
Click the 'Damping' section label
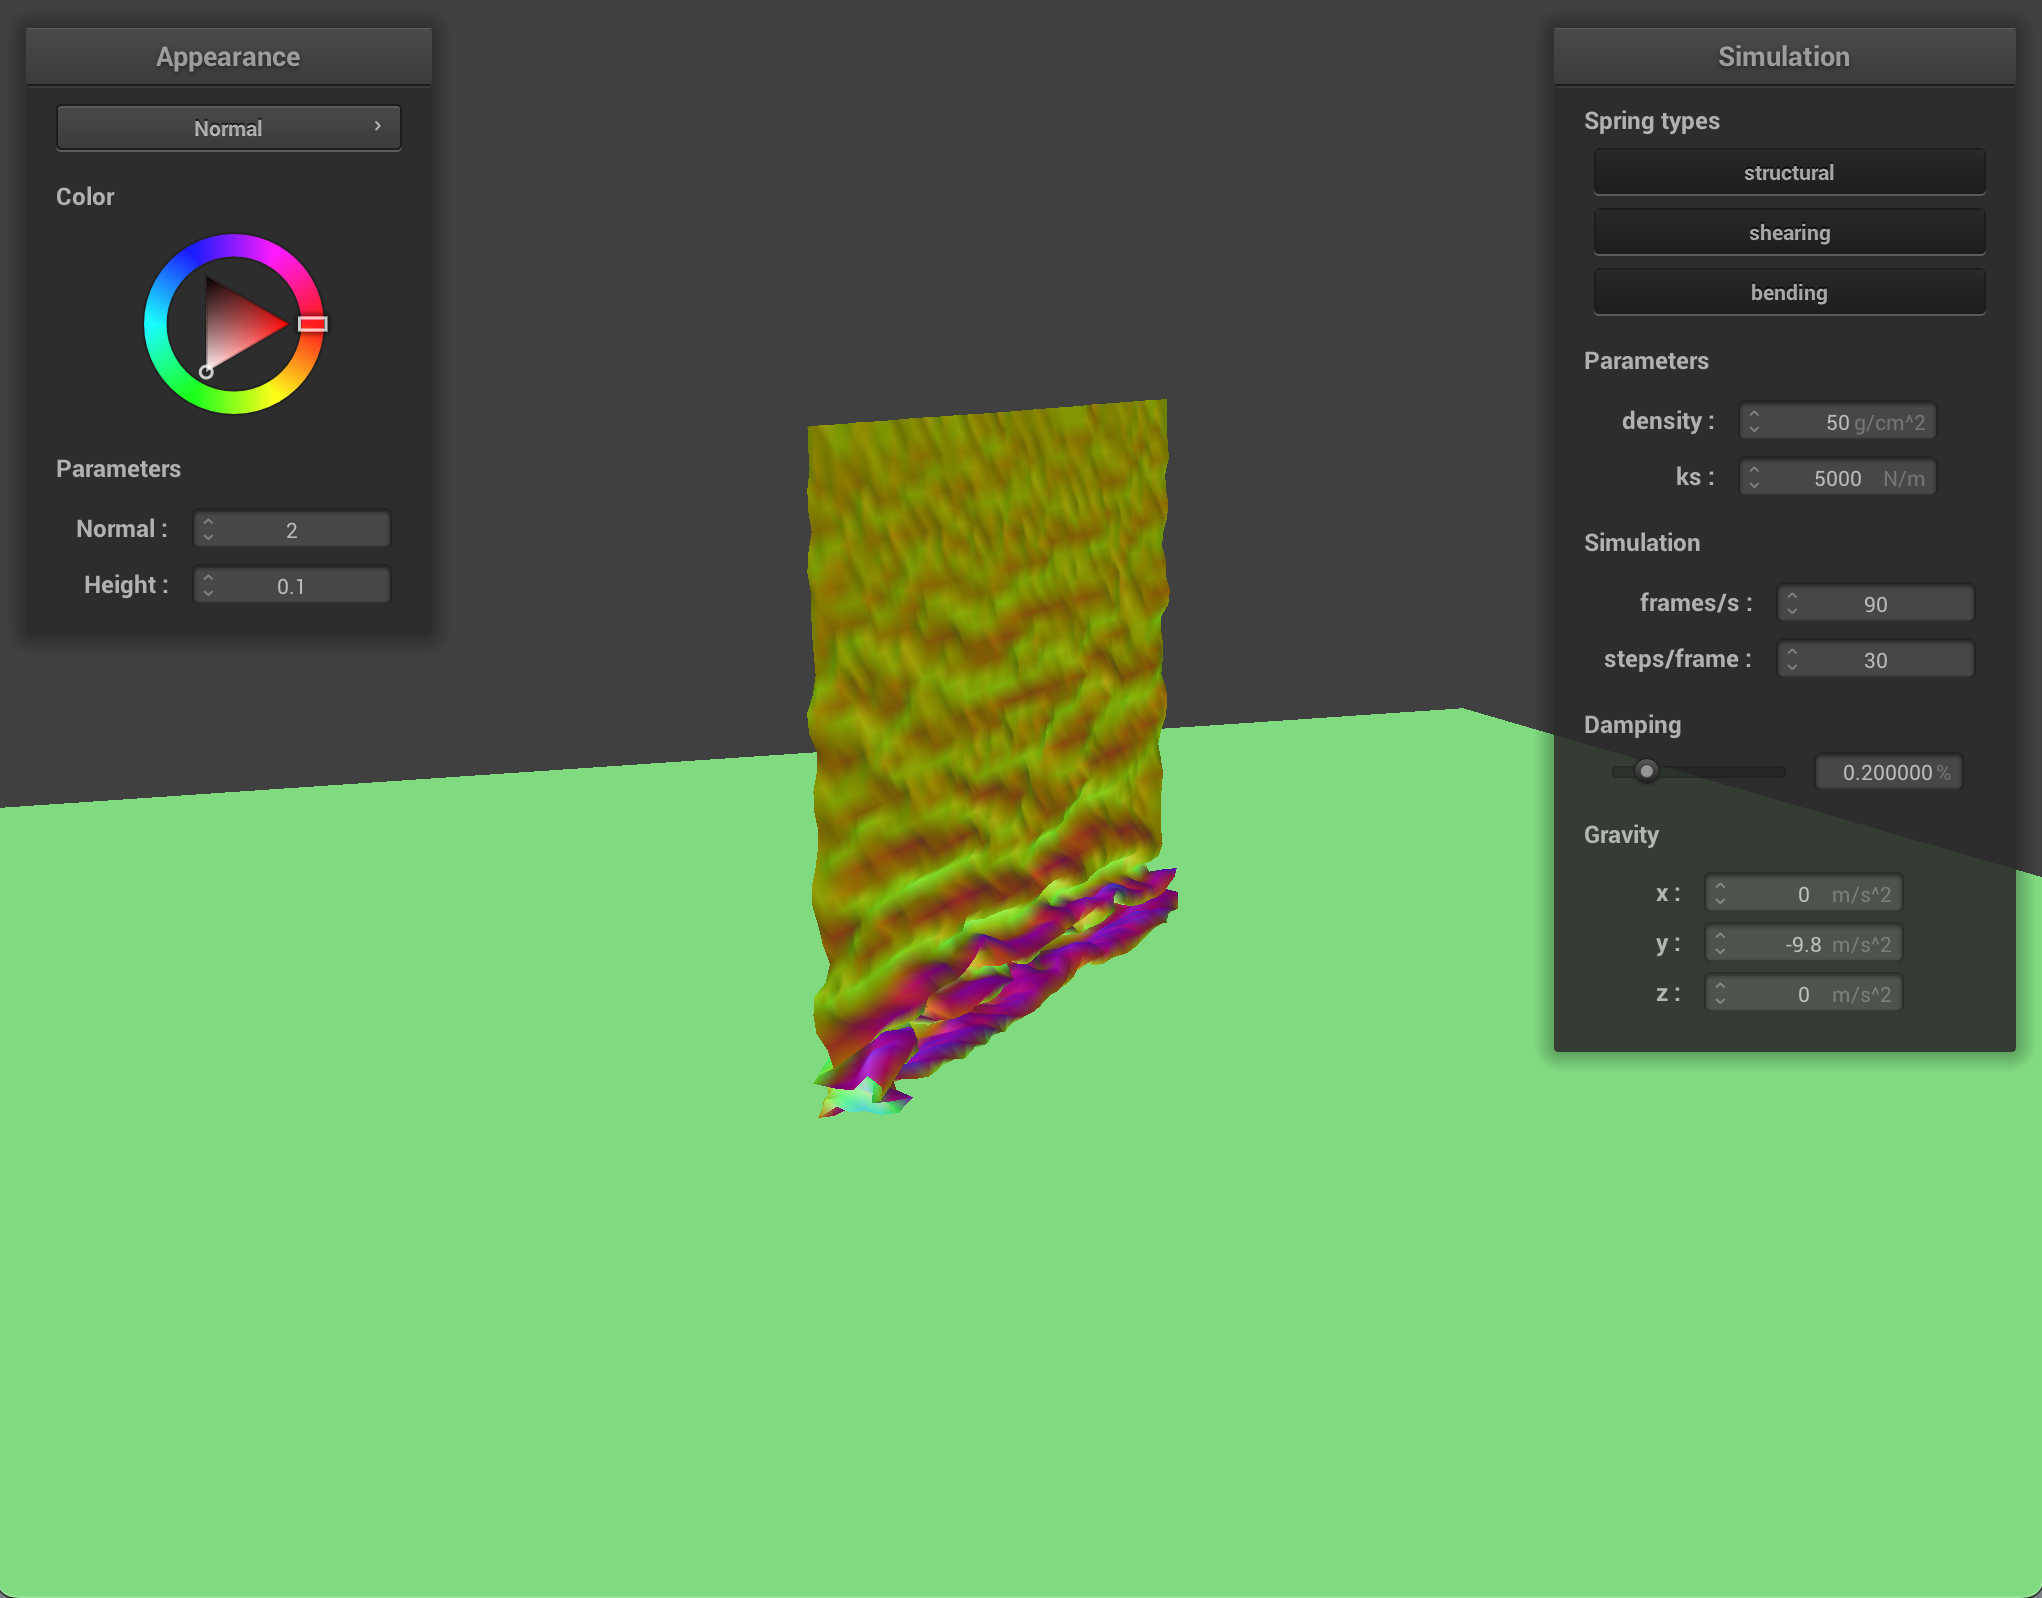(x=1632, y=724)
